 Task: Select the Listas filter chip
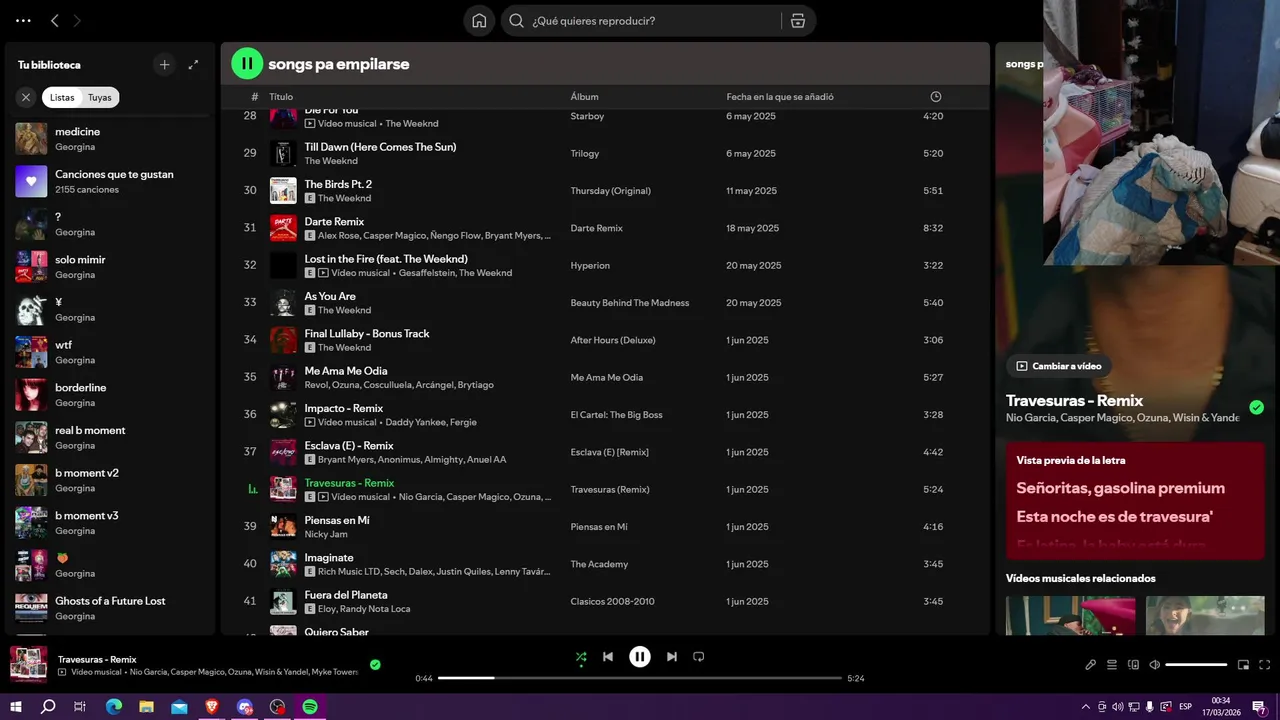click(x=62, y=97)
